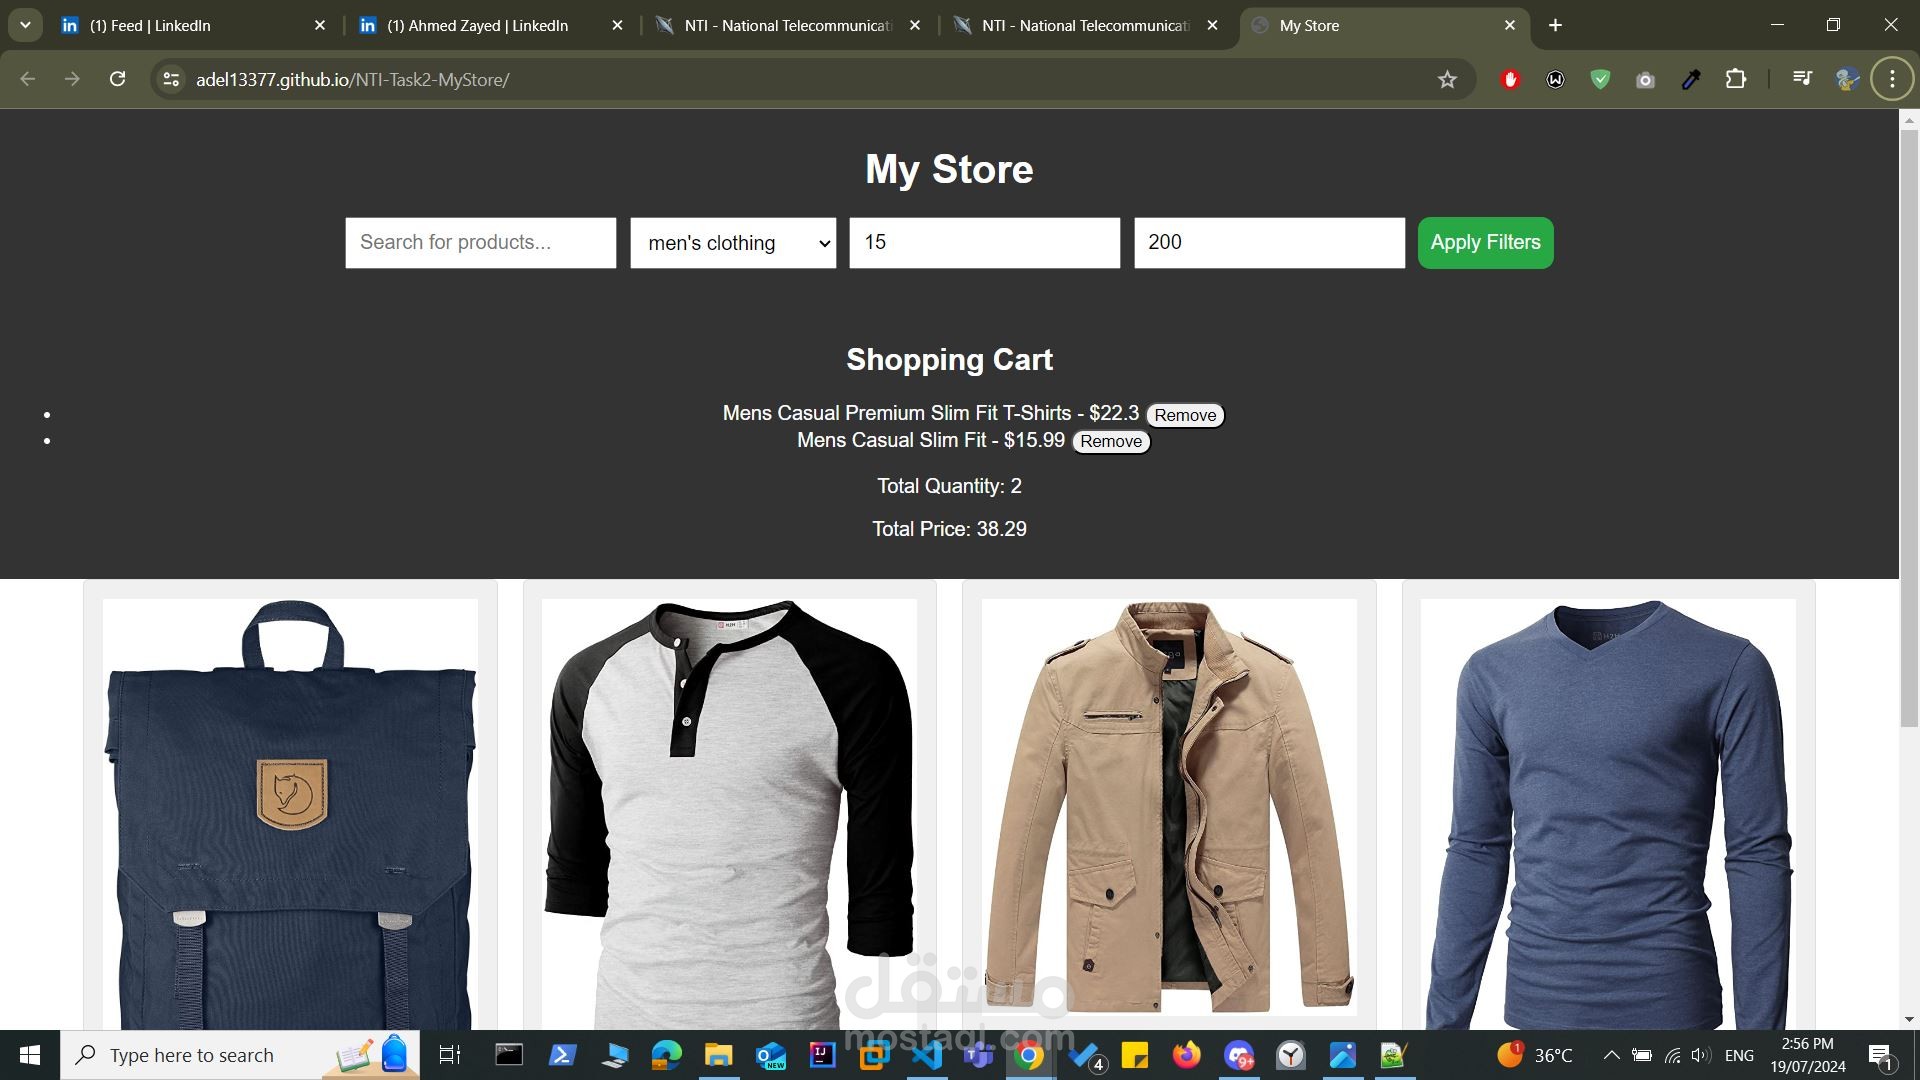Open Chrome three-dot menu

pyautogui.click(x=1892, y=79)
